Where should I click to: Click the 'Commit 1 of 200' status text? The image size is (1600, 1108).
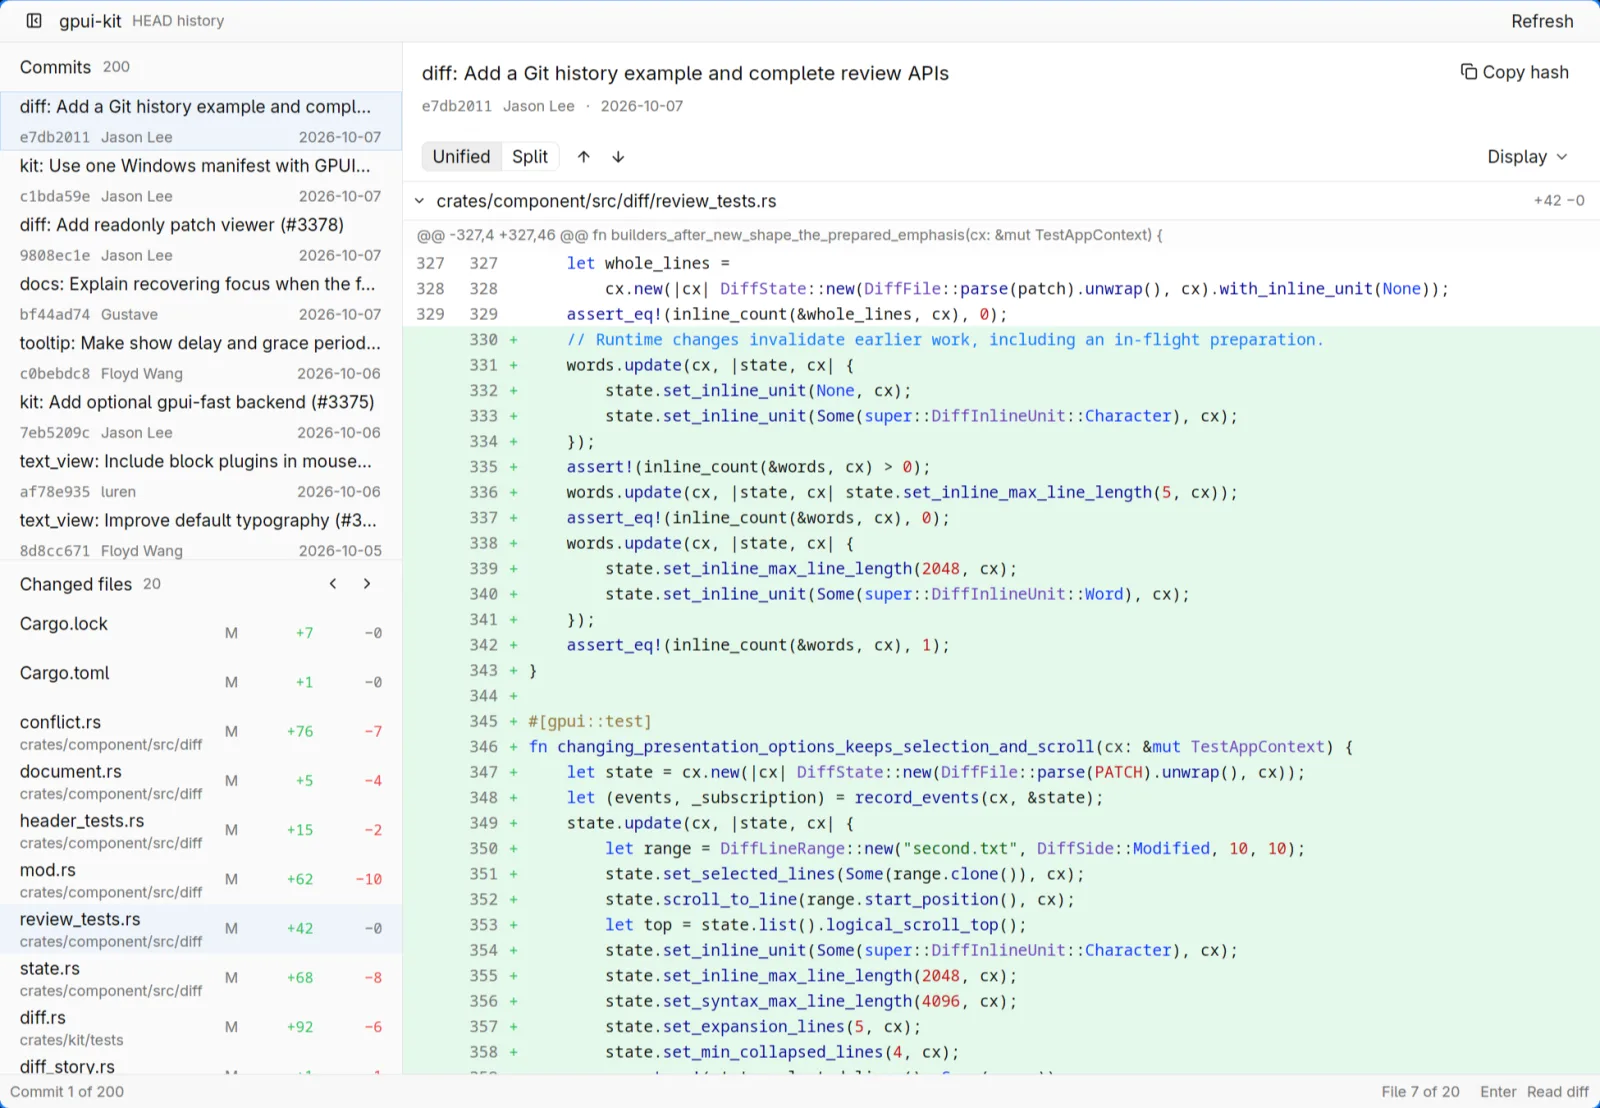tap(67, 1092)
